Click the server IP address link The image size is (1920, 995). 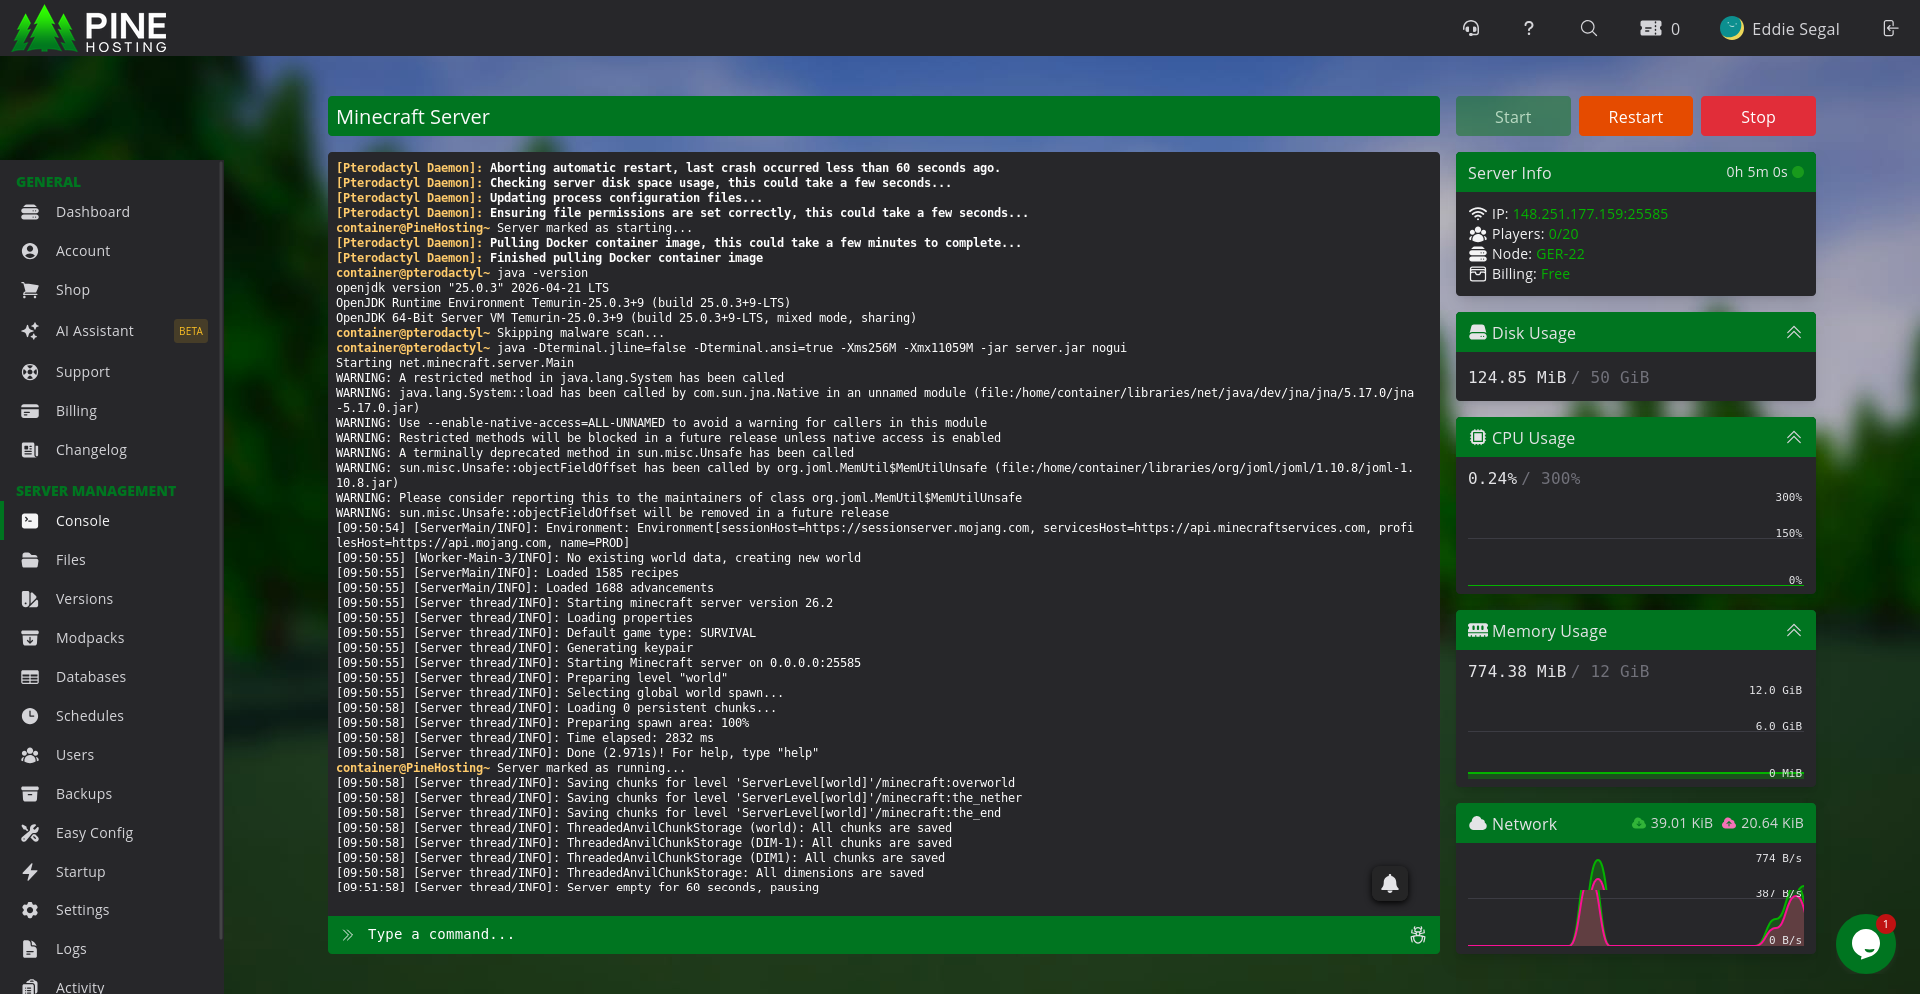[x=1590, y=214]
